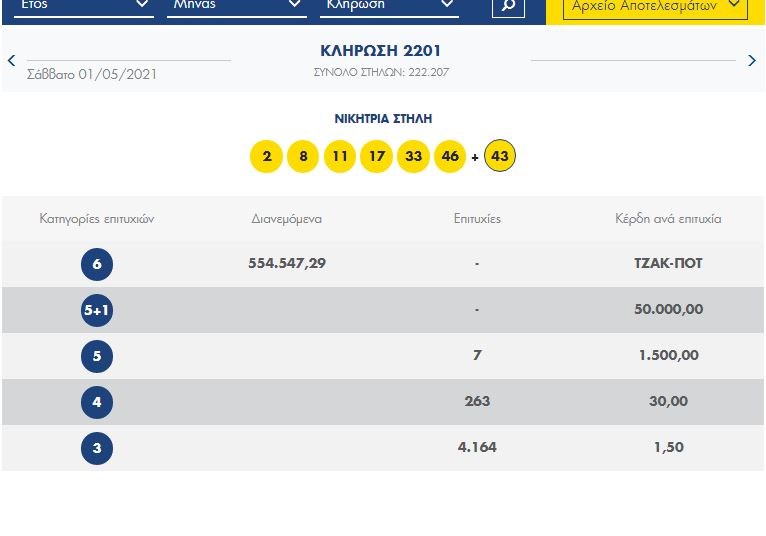Select the category 5 circle badge
This screenshot has width=766, height=536.
pos(97,356)
